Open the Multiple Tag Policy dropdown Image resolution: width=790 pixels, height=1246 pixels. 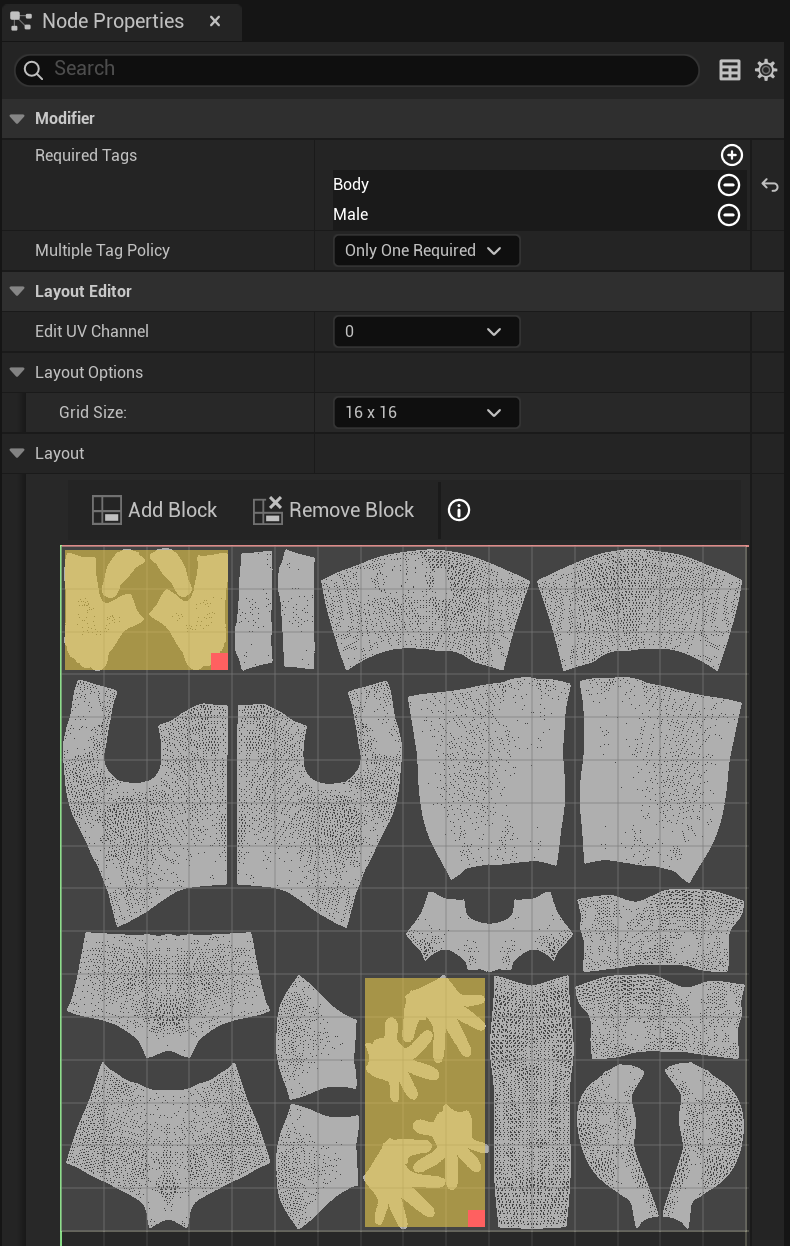426,251
